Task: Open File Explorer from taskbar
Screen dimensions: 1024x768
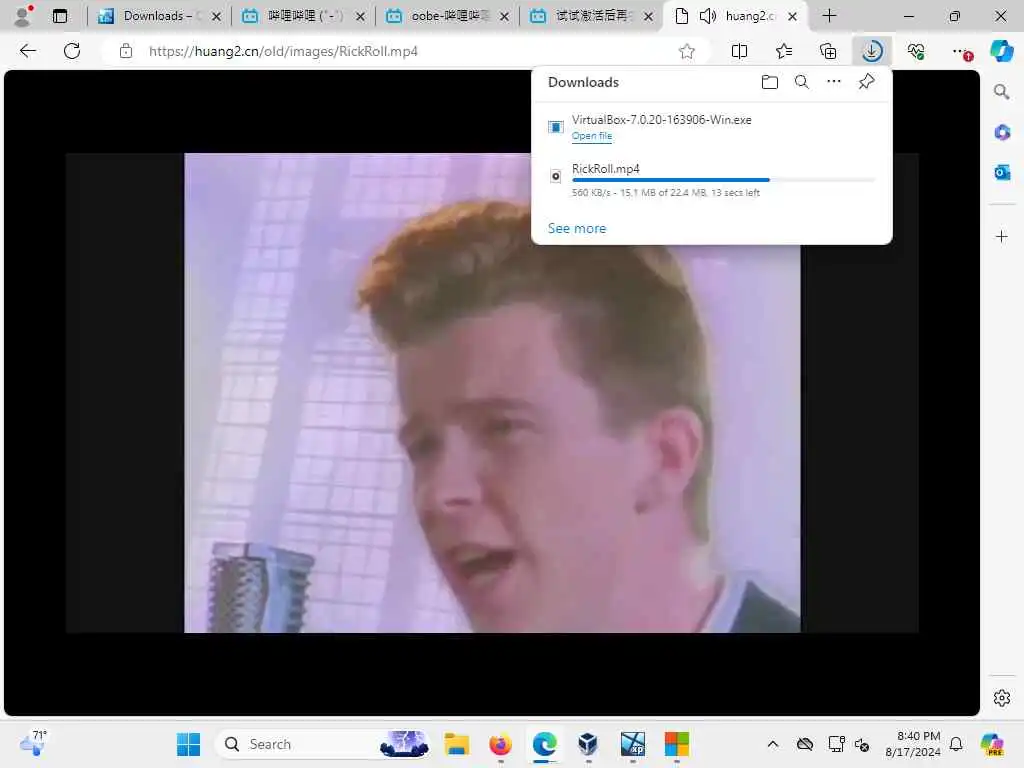Action: pyautogui.click(x=456, y=744)
